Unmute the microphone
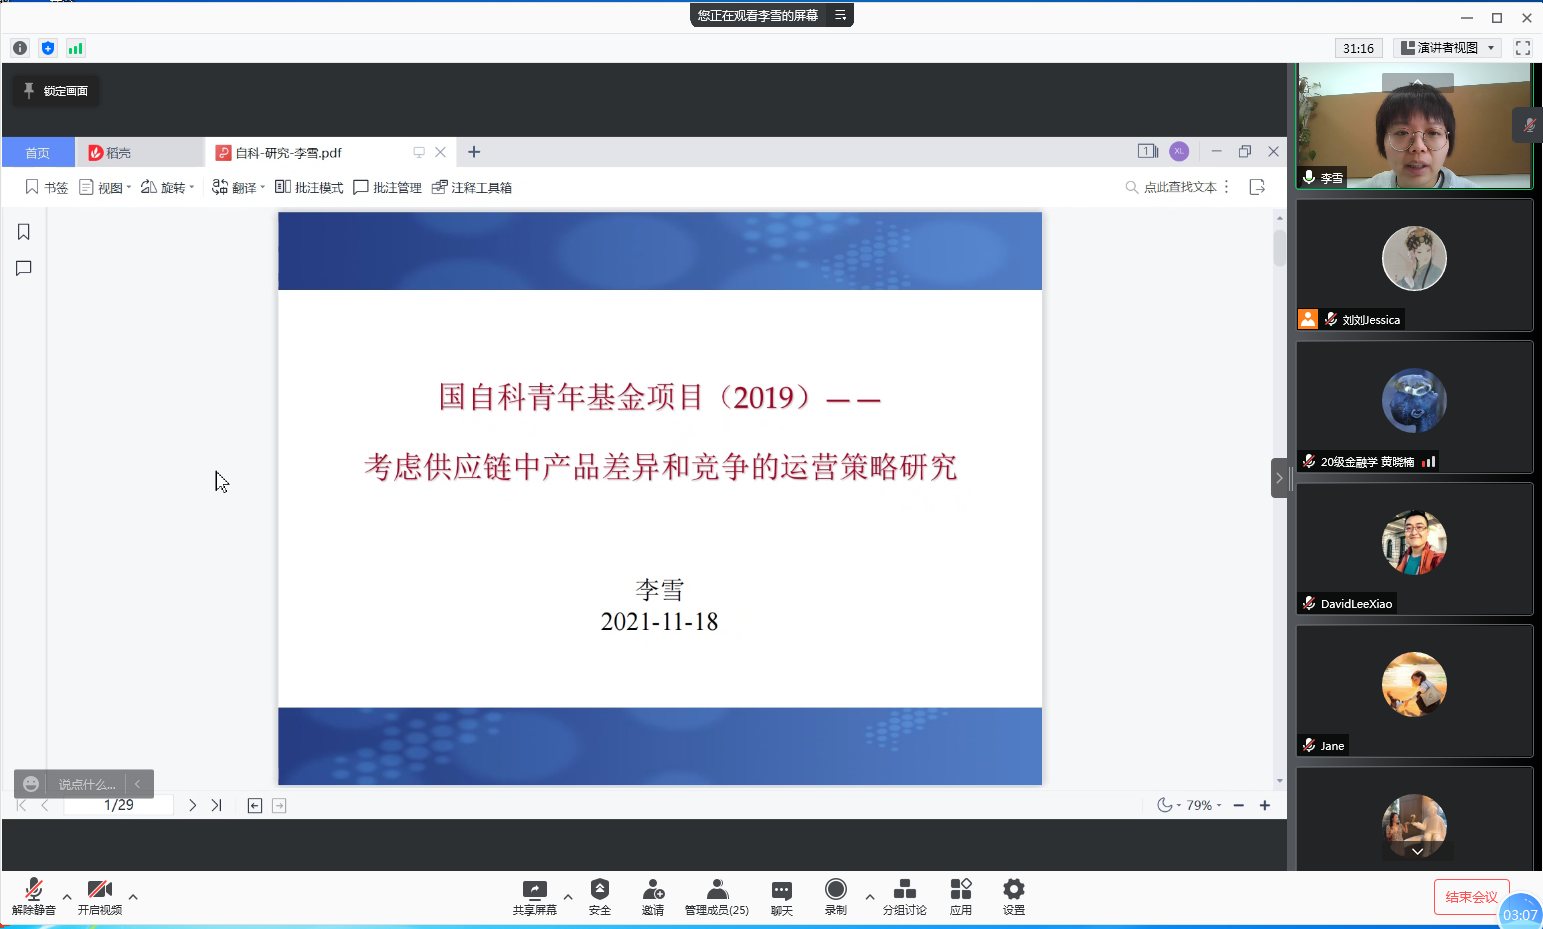The image size is (1543, 929). point(33,896)
